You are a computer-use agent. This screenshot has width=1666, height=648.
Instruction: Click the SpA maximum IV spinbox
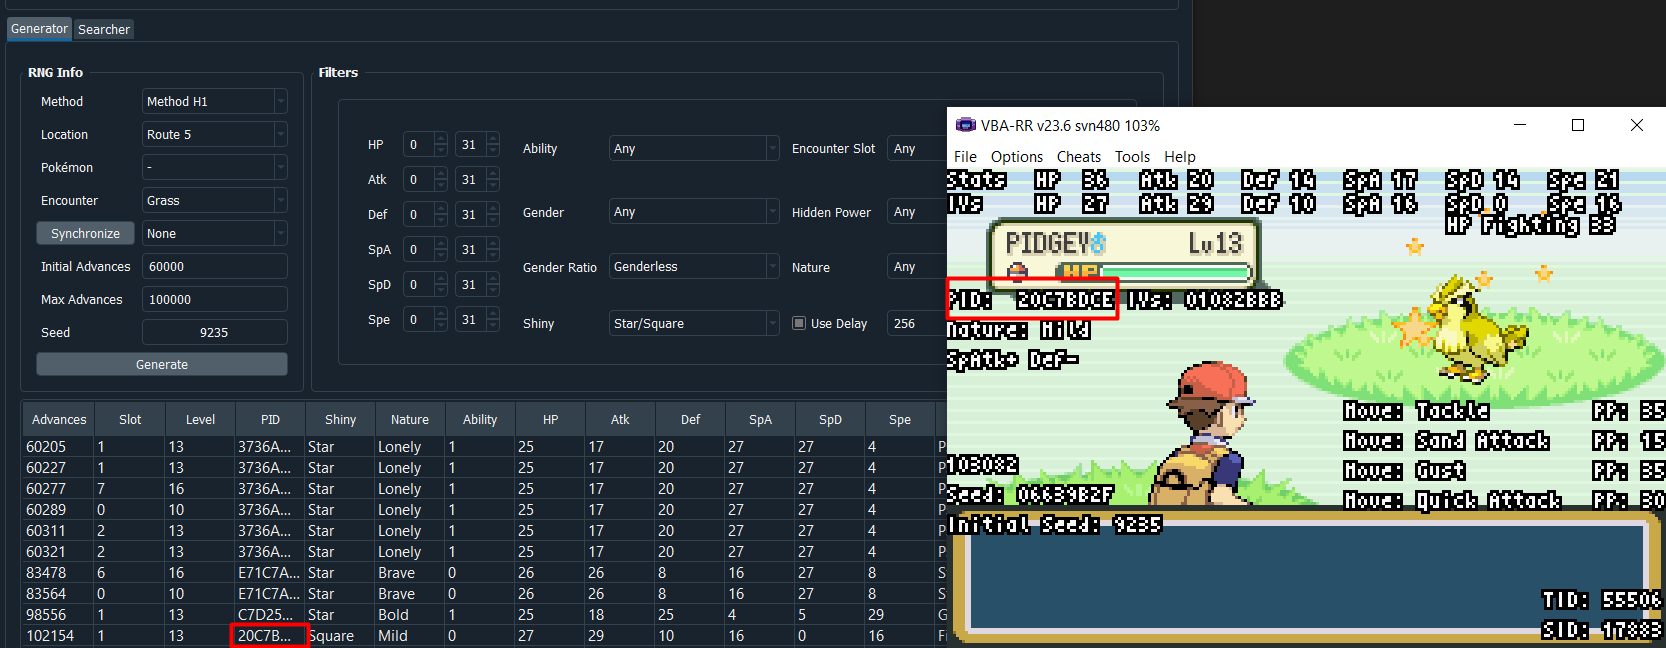pyautogui.click(x=477, y=249)
